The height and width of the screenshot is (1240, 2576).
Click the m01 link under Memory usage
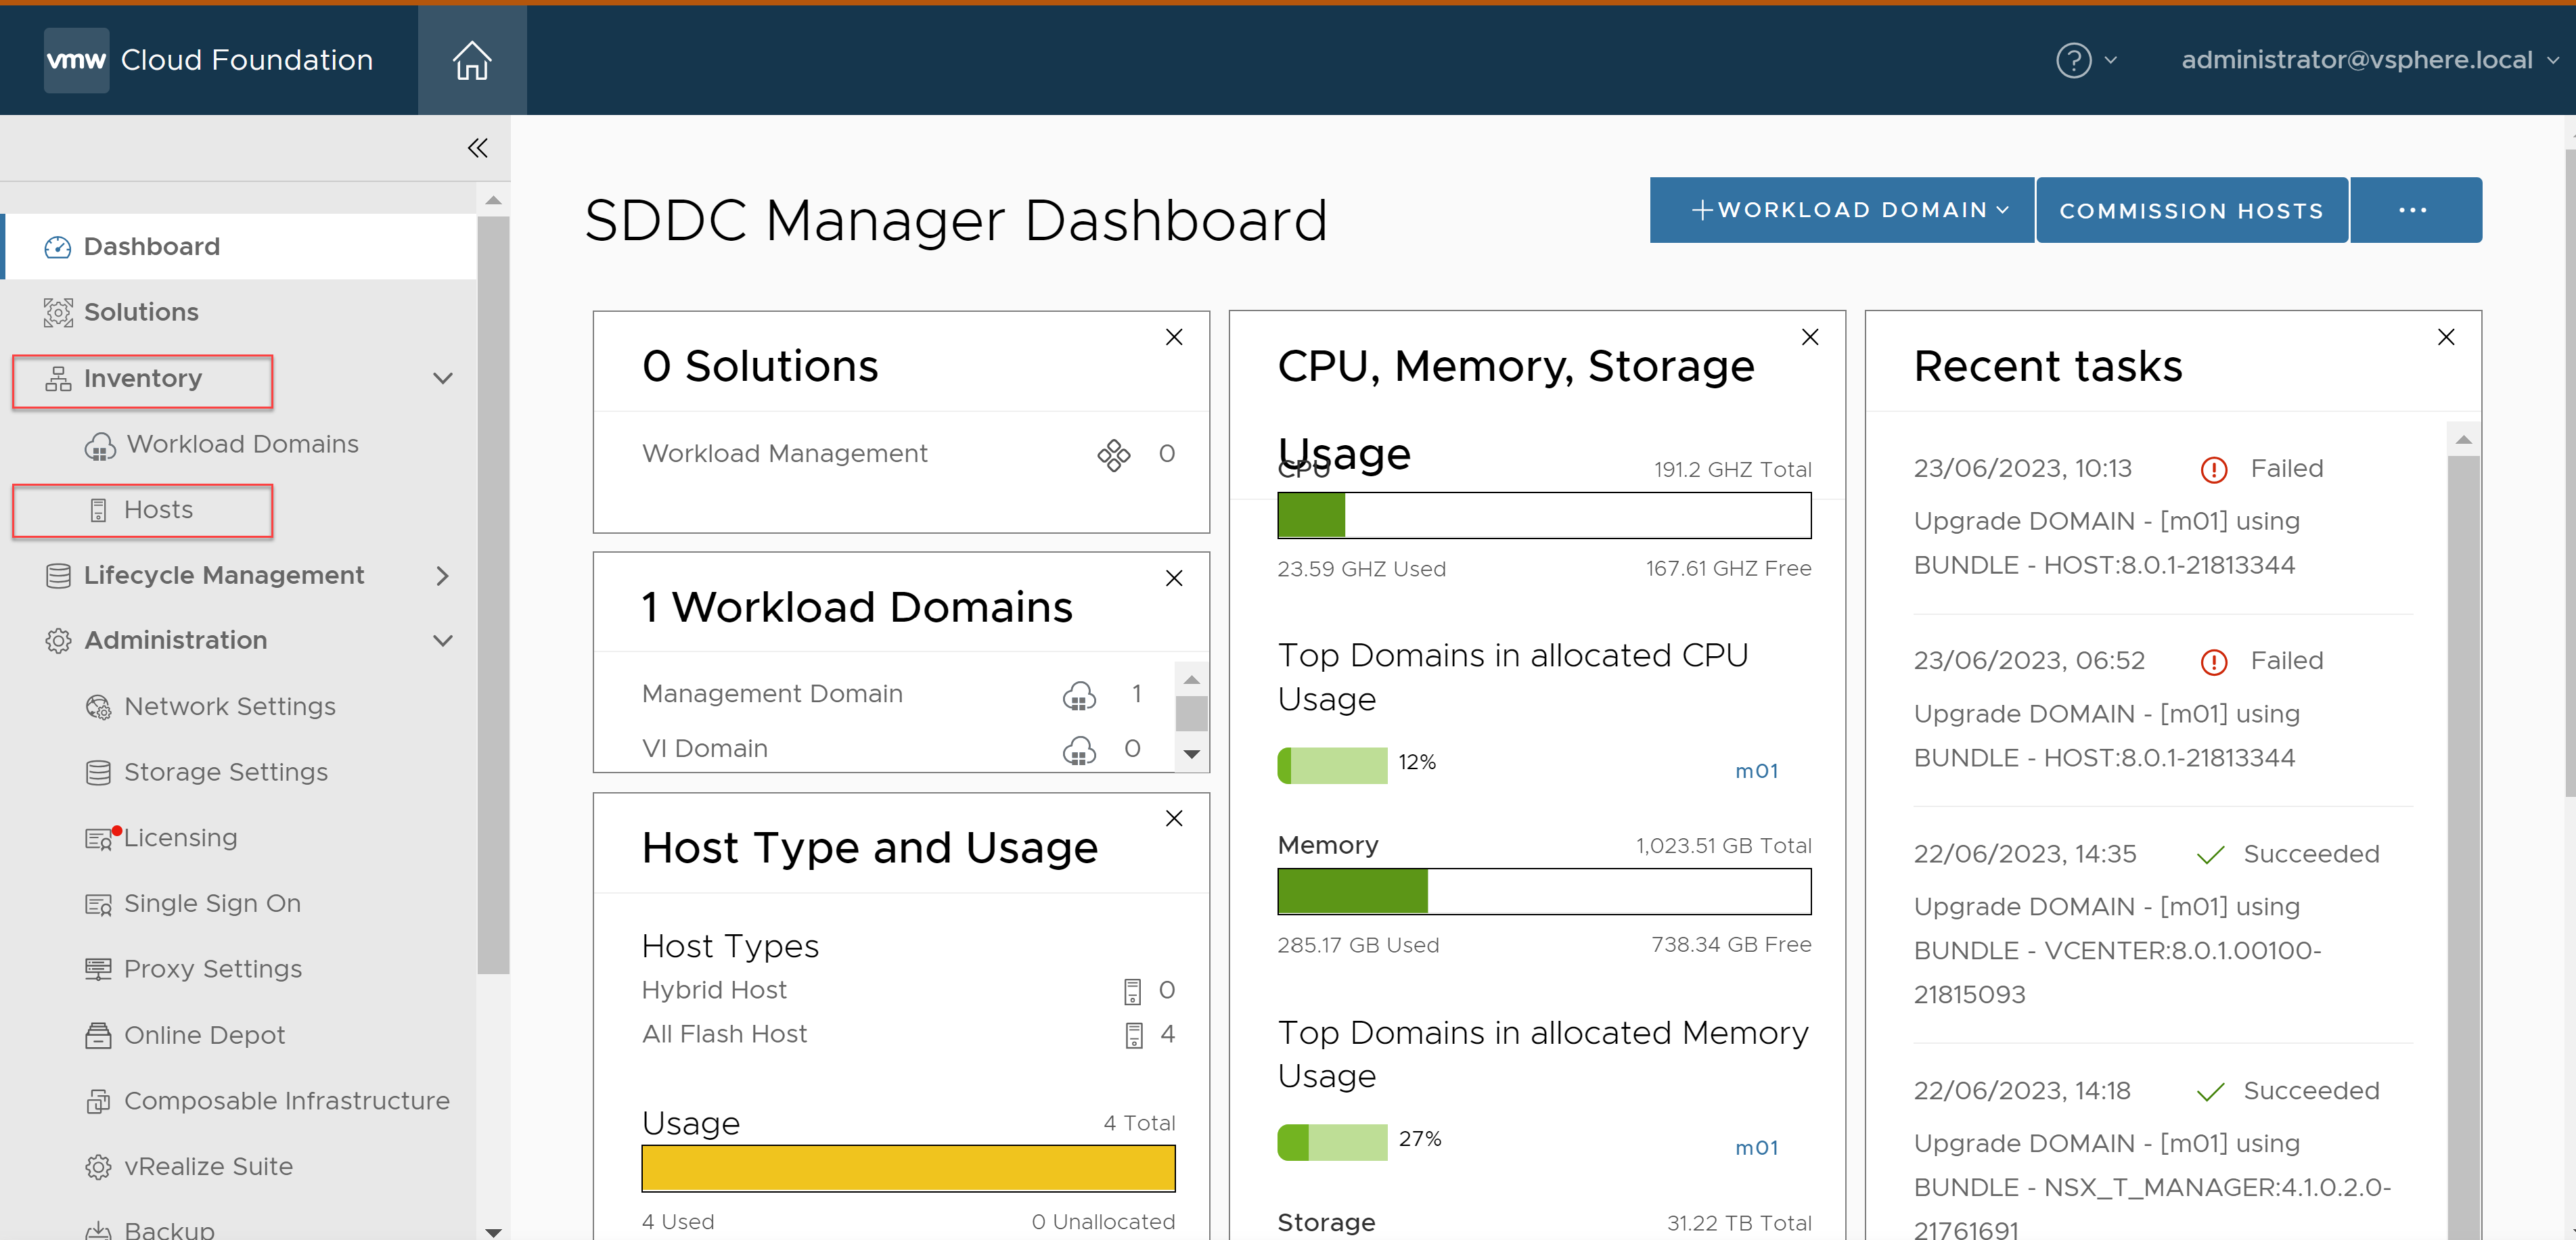click(1756, 1148)
